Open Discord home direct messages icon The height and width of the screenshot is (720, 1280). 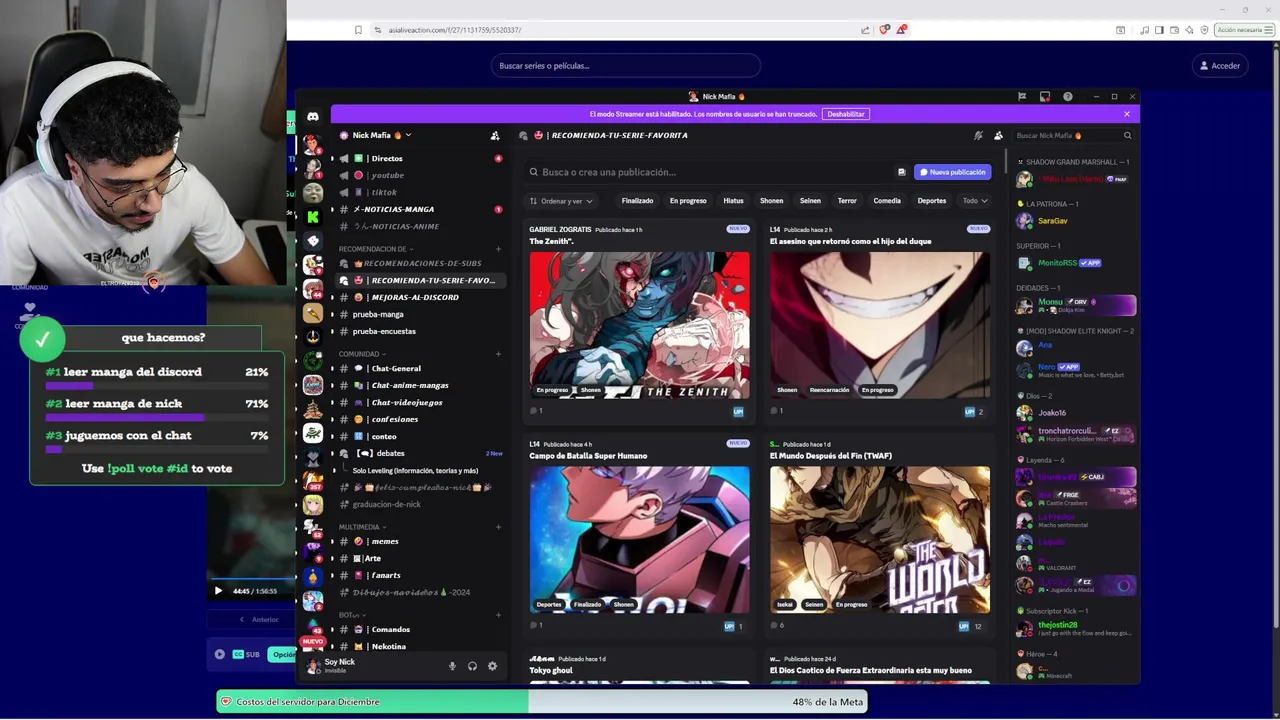coord(313,117)
